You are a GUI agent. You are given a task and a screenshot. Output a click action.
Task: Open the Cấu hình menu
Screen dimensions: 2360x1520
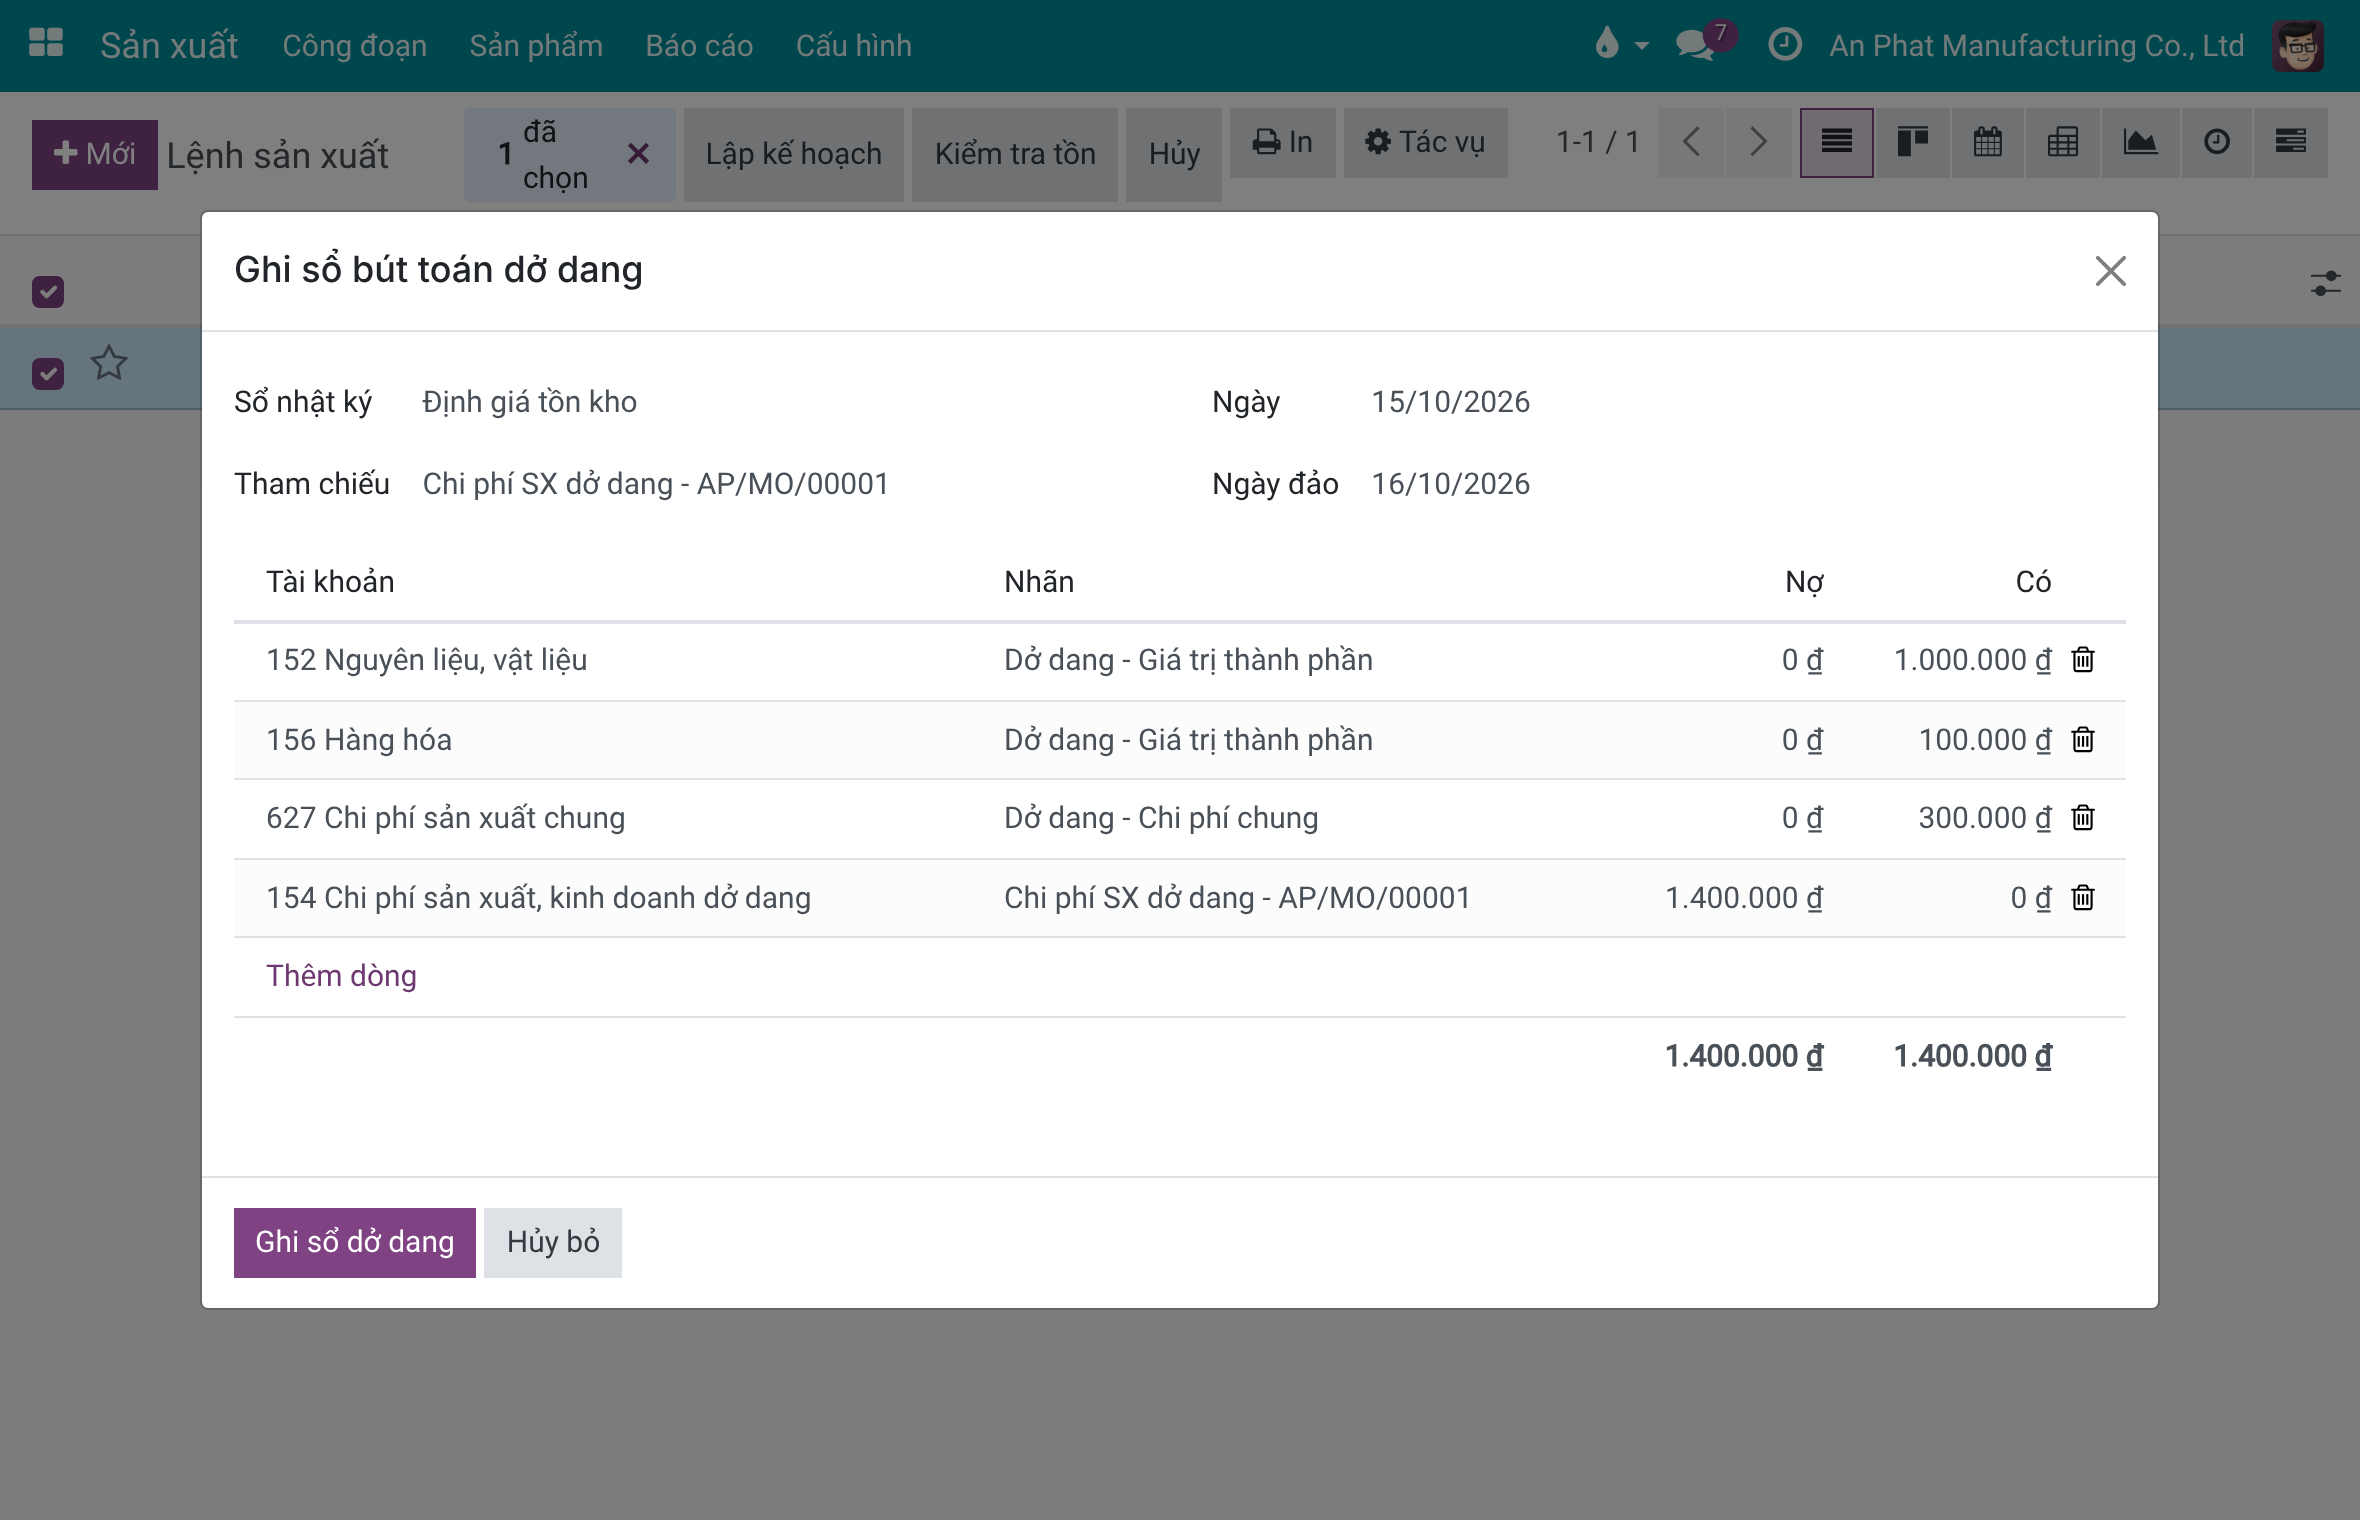[854, 46]
